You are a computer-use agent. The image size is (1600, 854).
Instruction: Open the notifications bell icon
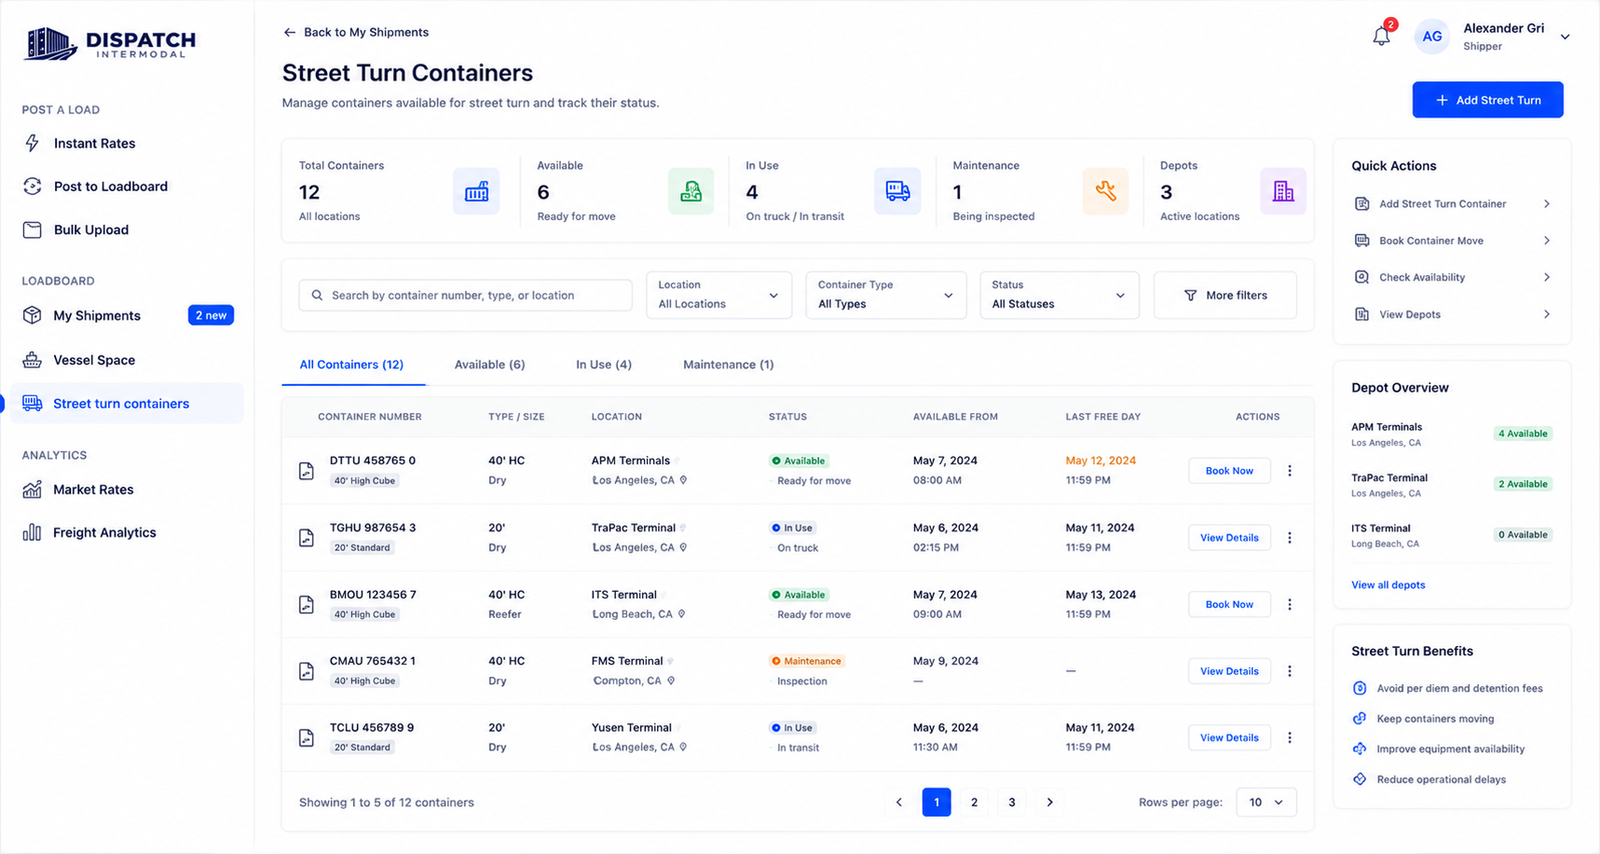(1382, 36)
